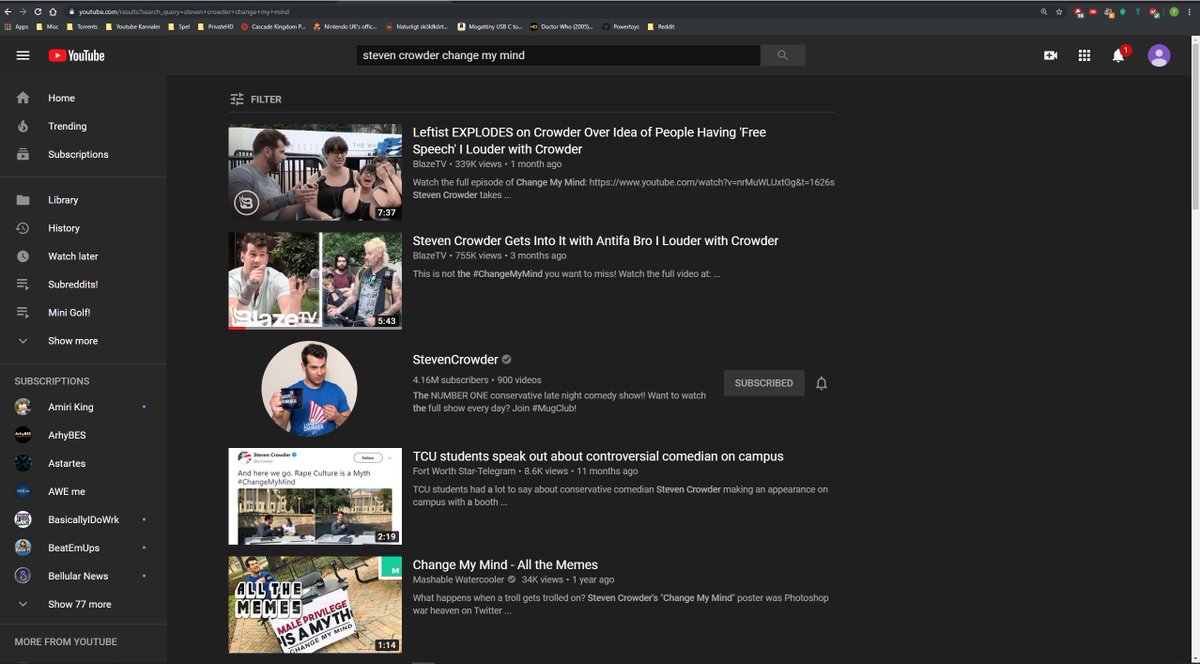The height and width of the screenshot is (664, 1200).
Task: Click the Subreddits! playlist icon
Action: pos(23,284)
